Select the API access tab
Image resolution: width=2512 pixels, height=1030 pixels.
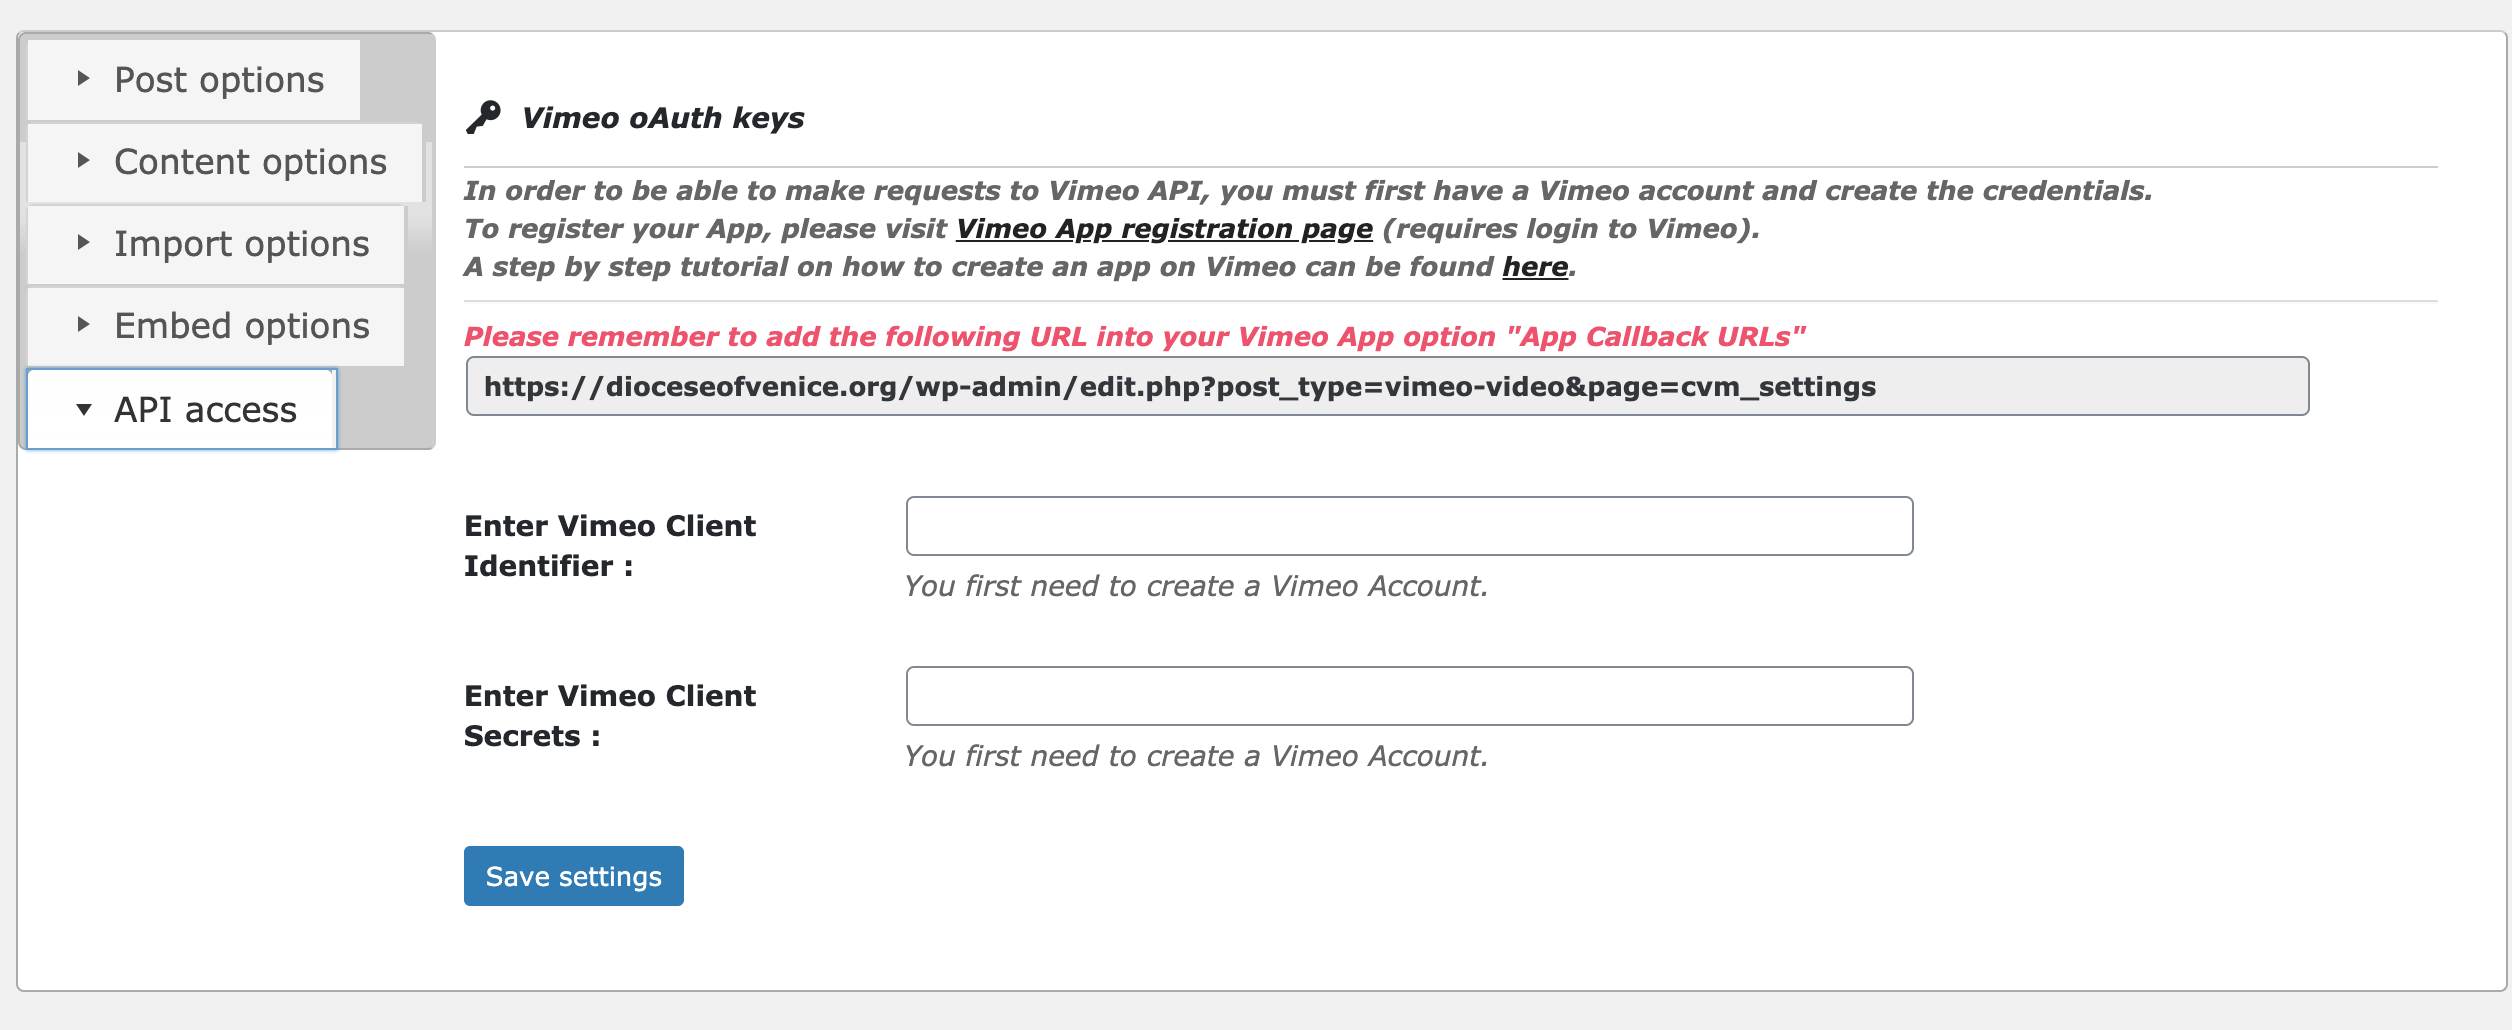pos(205,410)
